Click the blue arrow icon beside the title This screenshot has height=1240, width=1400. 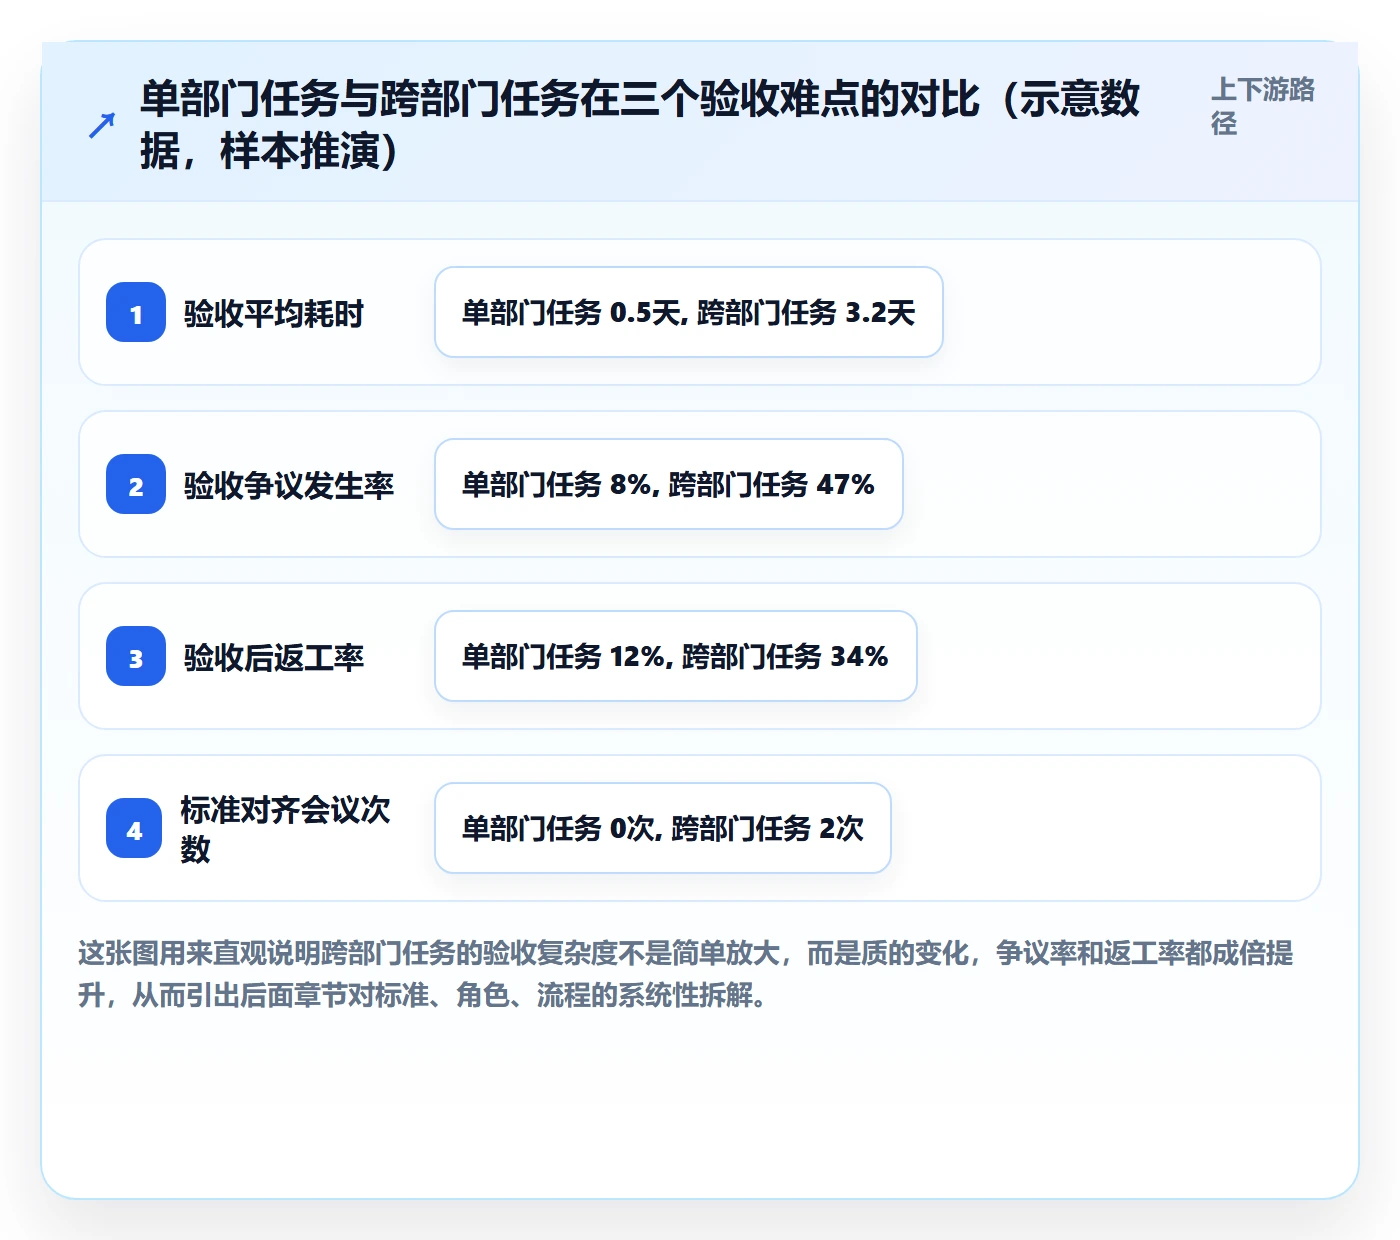click(x=102, y=125)
